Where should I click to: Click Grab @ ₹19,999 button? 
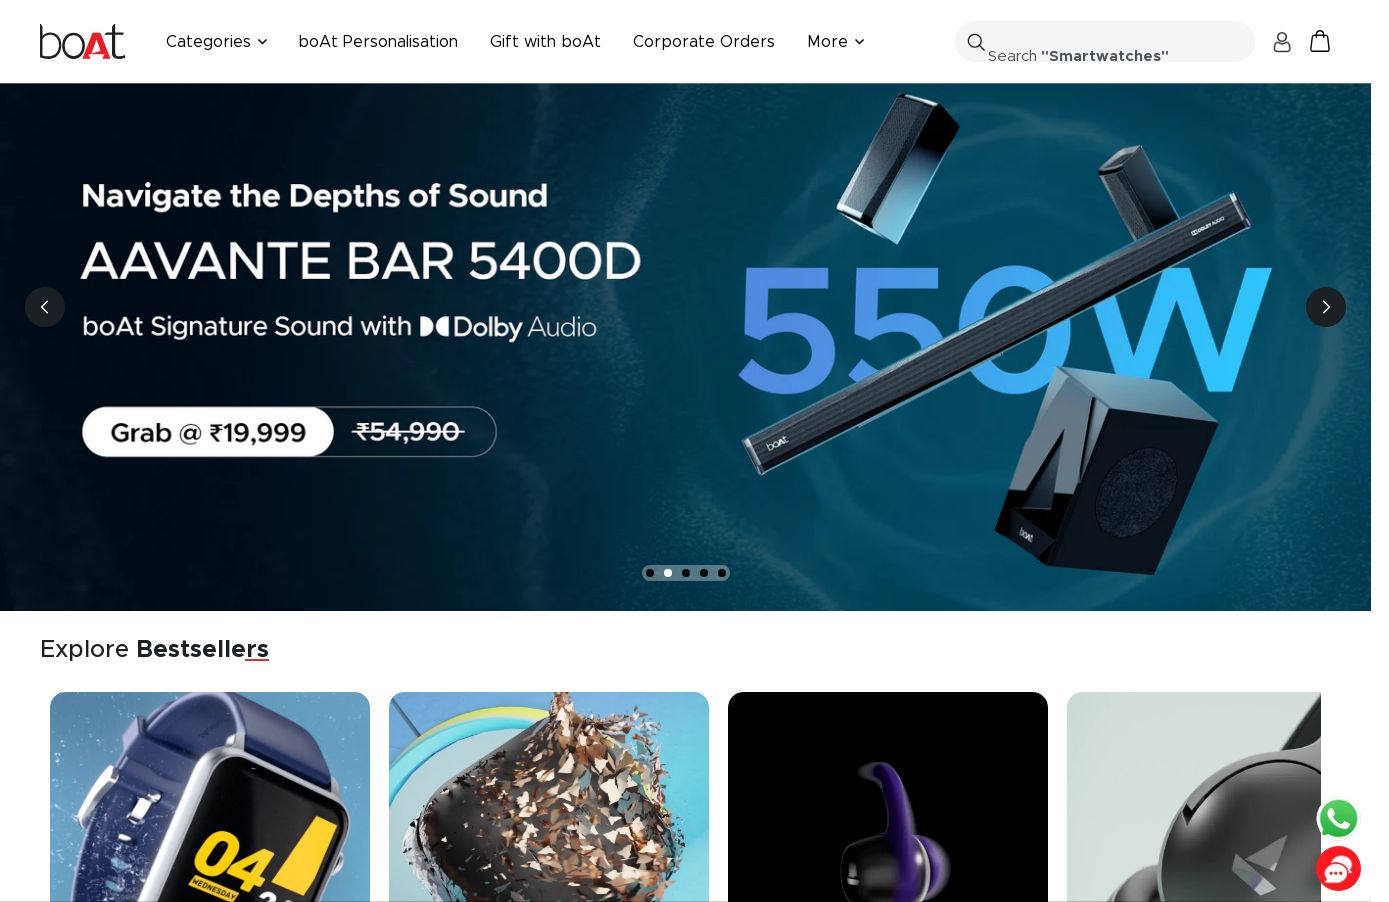click(208, 432)
